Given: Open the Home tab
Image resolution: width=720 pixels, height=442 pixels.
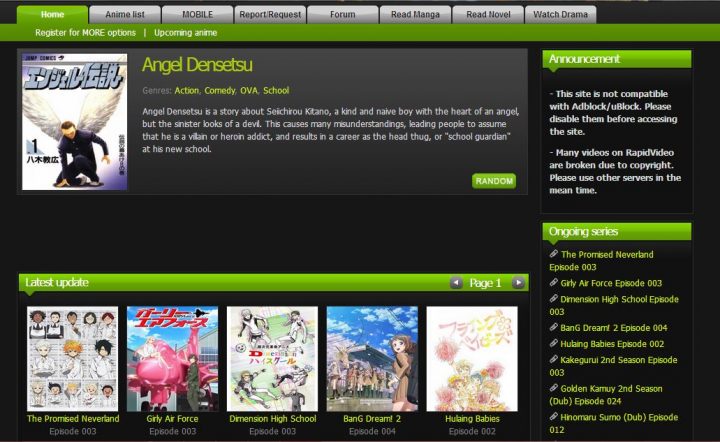Looking at the screenshot, I should [x=52, y=14].
